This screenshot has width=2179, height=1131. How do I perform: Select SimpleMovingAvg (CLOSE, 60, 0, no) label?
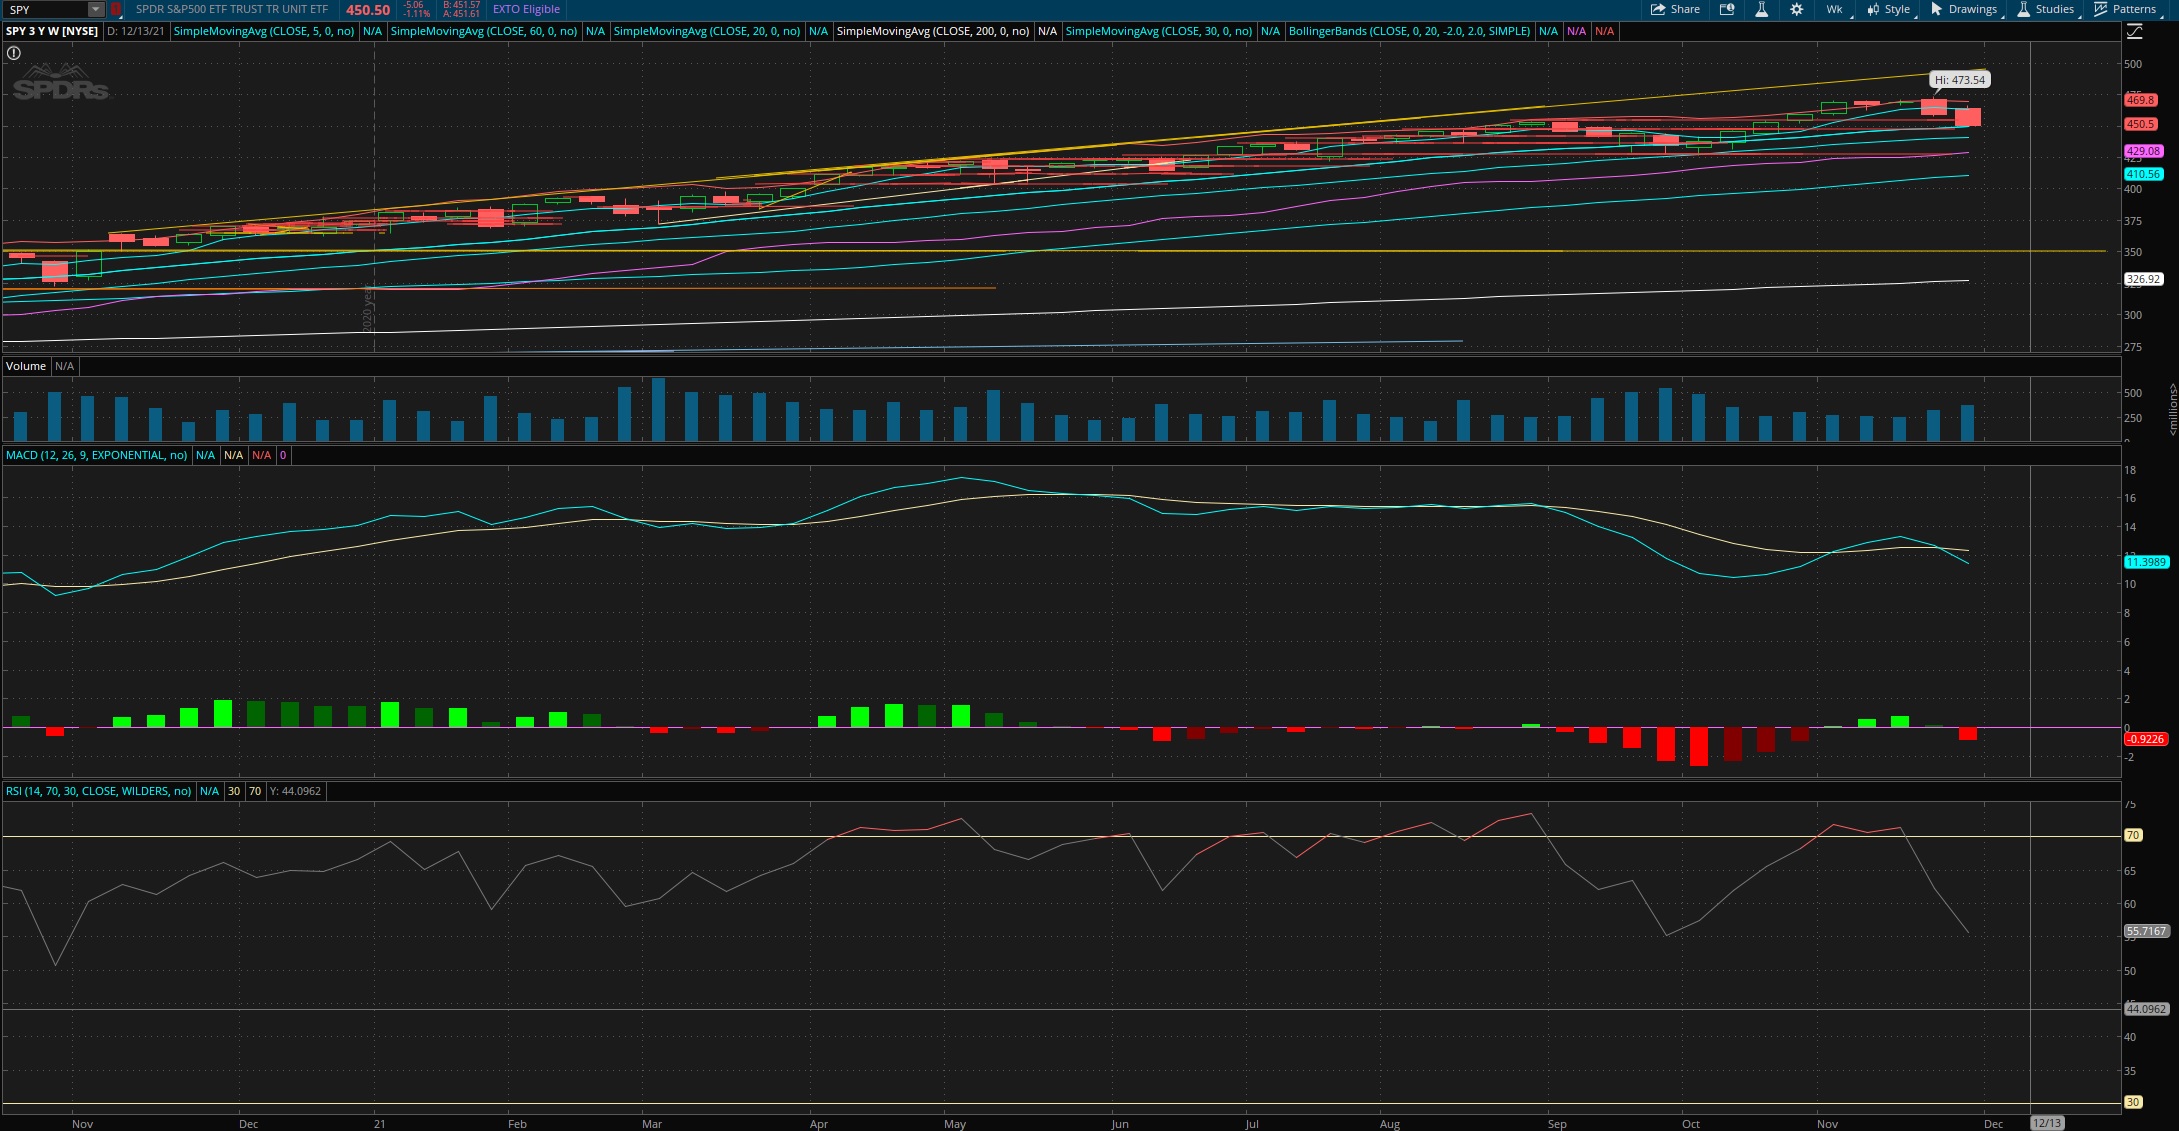pos(484,31)
